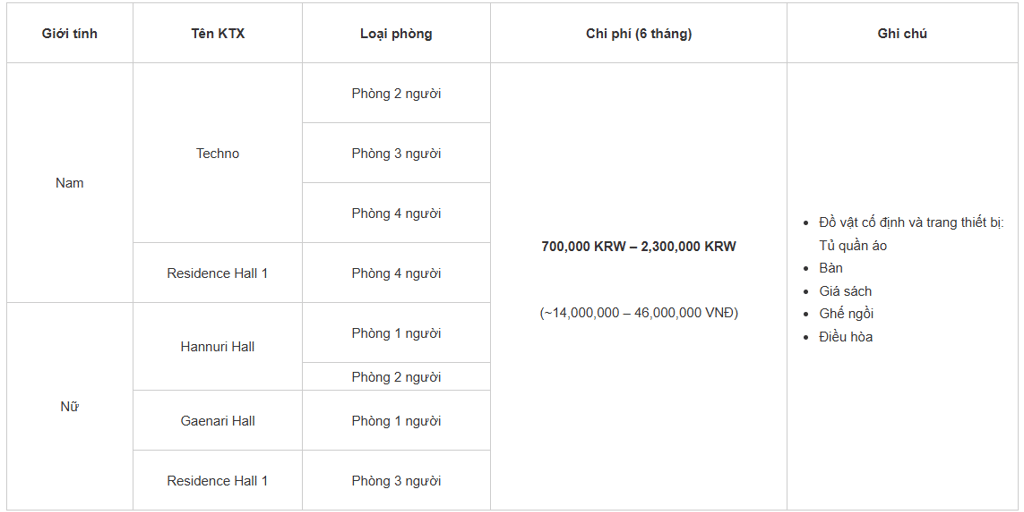The image size is (1024, 512).
Task: Select the Chi phí (6 tháng) header
Action: pyautogui.click(x=639, y=33)
